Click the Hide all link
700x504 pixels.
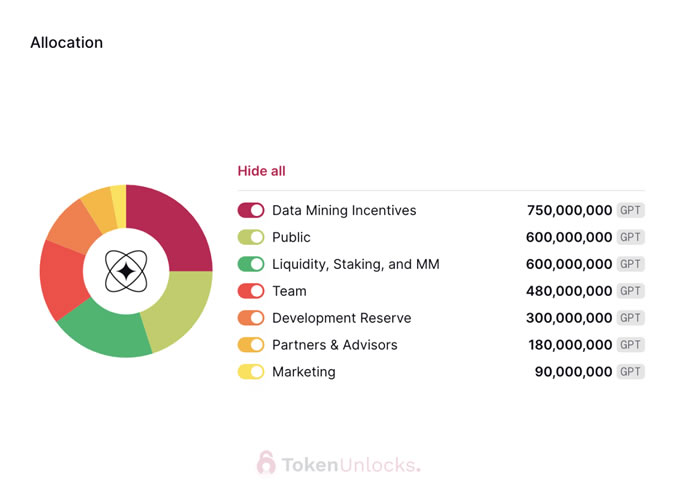[x=261, y=171]
